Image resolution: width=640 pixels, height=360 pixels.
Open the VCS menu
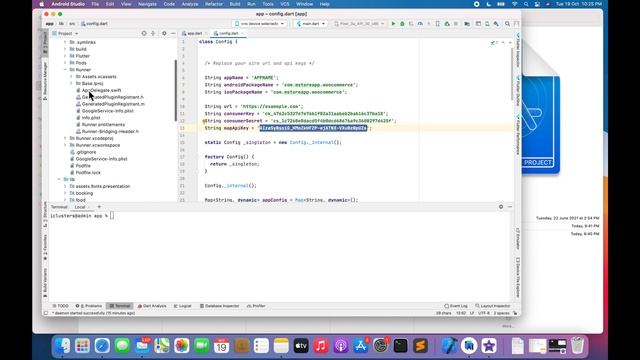[284, 4]
